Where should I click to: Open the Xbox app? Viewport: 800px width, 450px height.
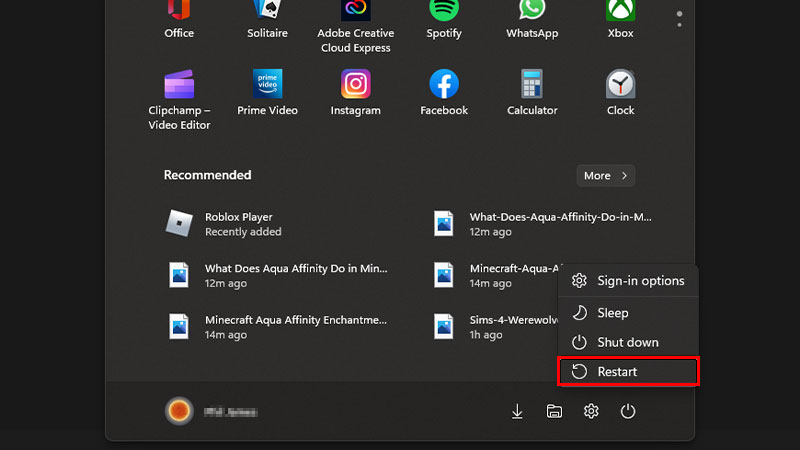(x=620, y=19)
